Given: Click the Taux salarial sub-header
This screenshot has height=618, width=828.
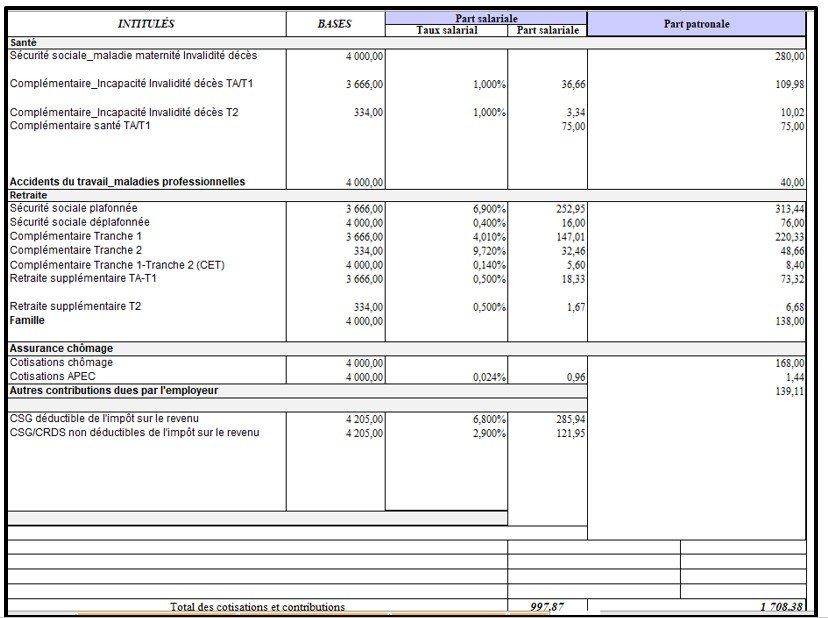Looking at the screenshot, I should [x=446, y=31].
